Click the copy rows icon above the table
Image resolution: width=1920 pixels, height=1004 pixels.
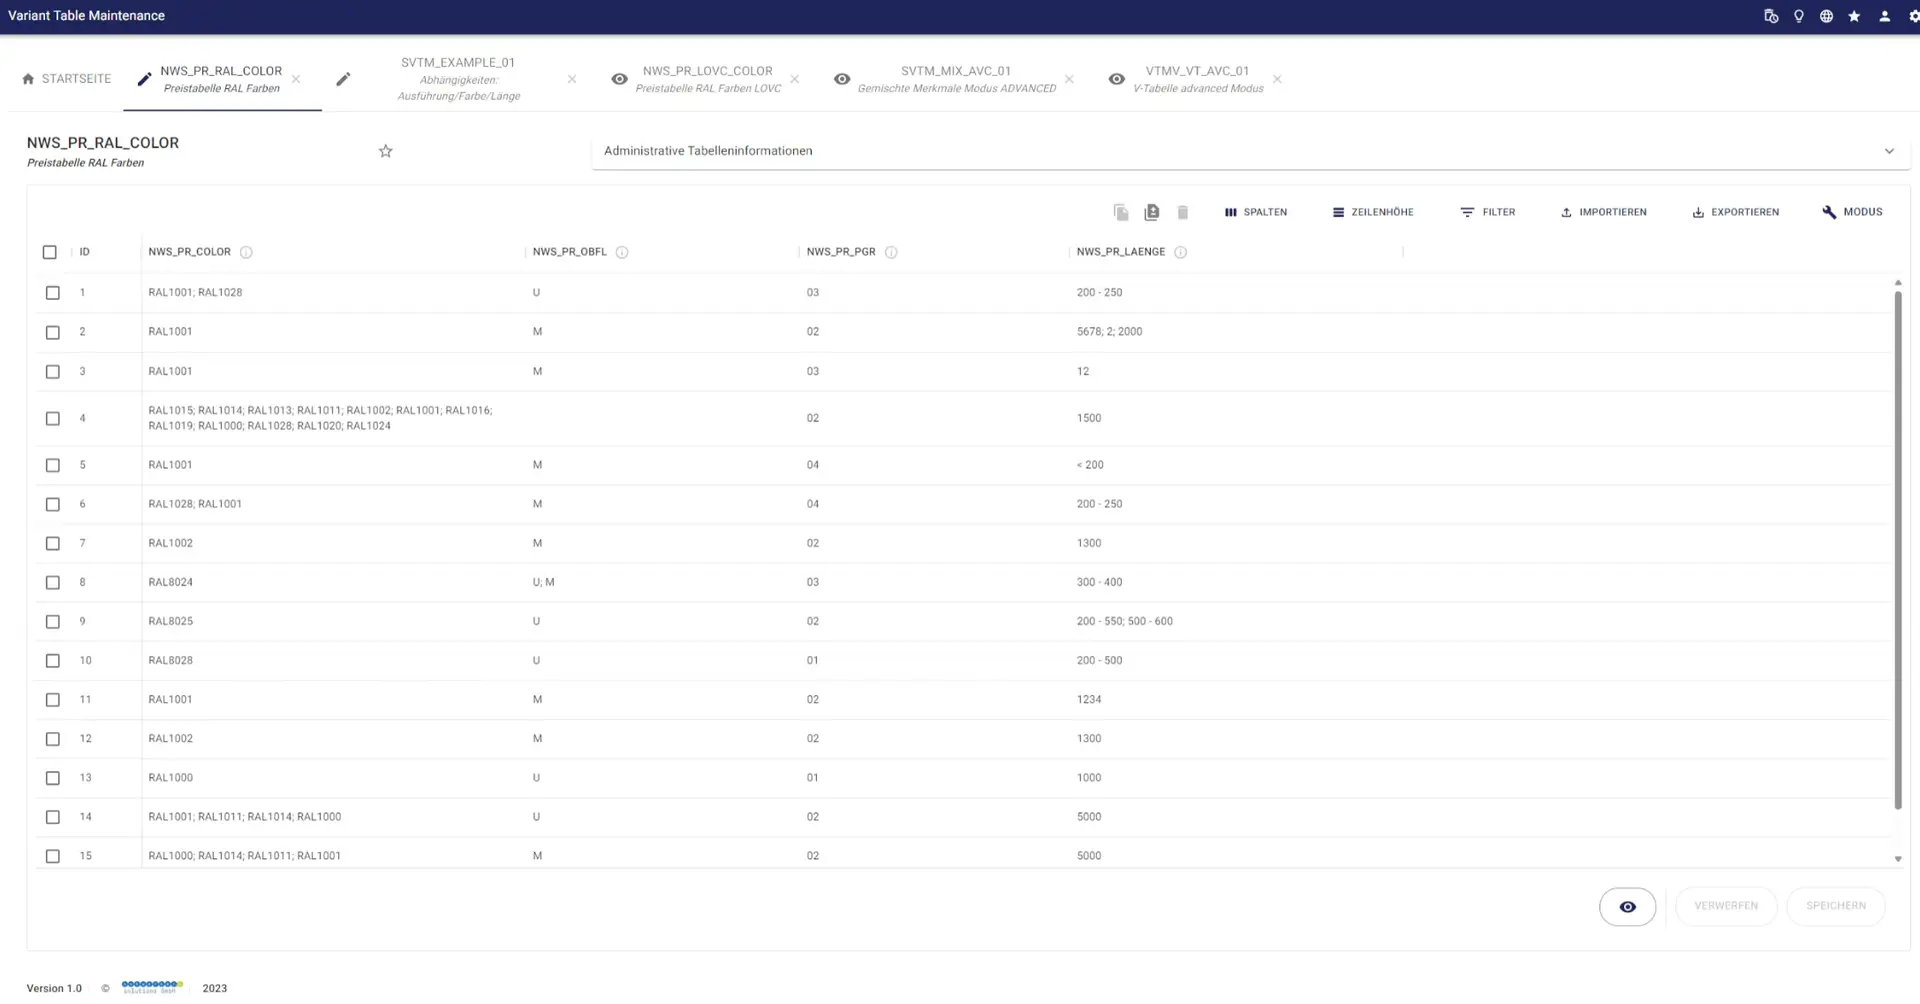click(1120, 211)
